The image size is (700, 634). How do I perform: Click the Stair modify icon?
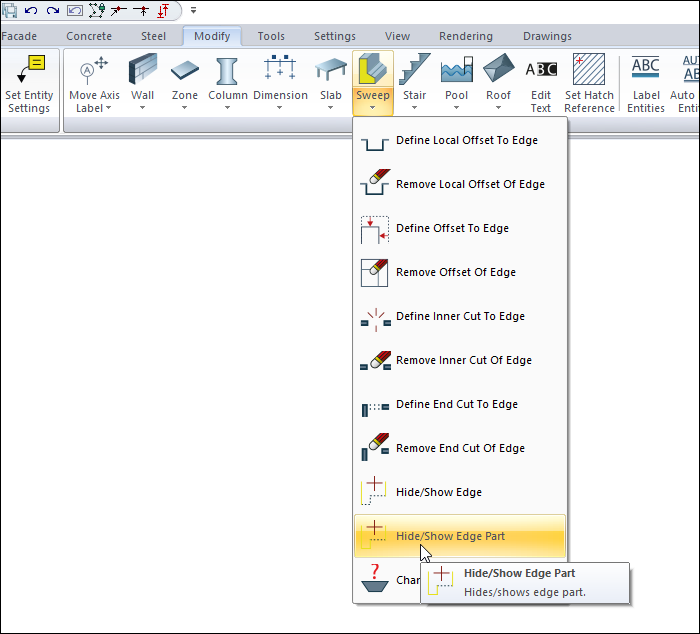(414, 70)
